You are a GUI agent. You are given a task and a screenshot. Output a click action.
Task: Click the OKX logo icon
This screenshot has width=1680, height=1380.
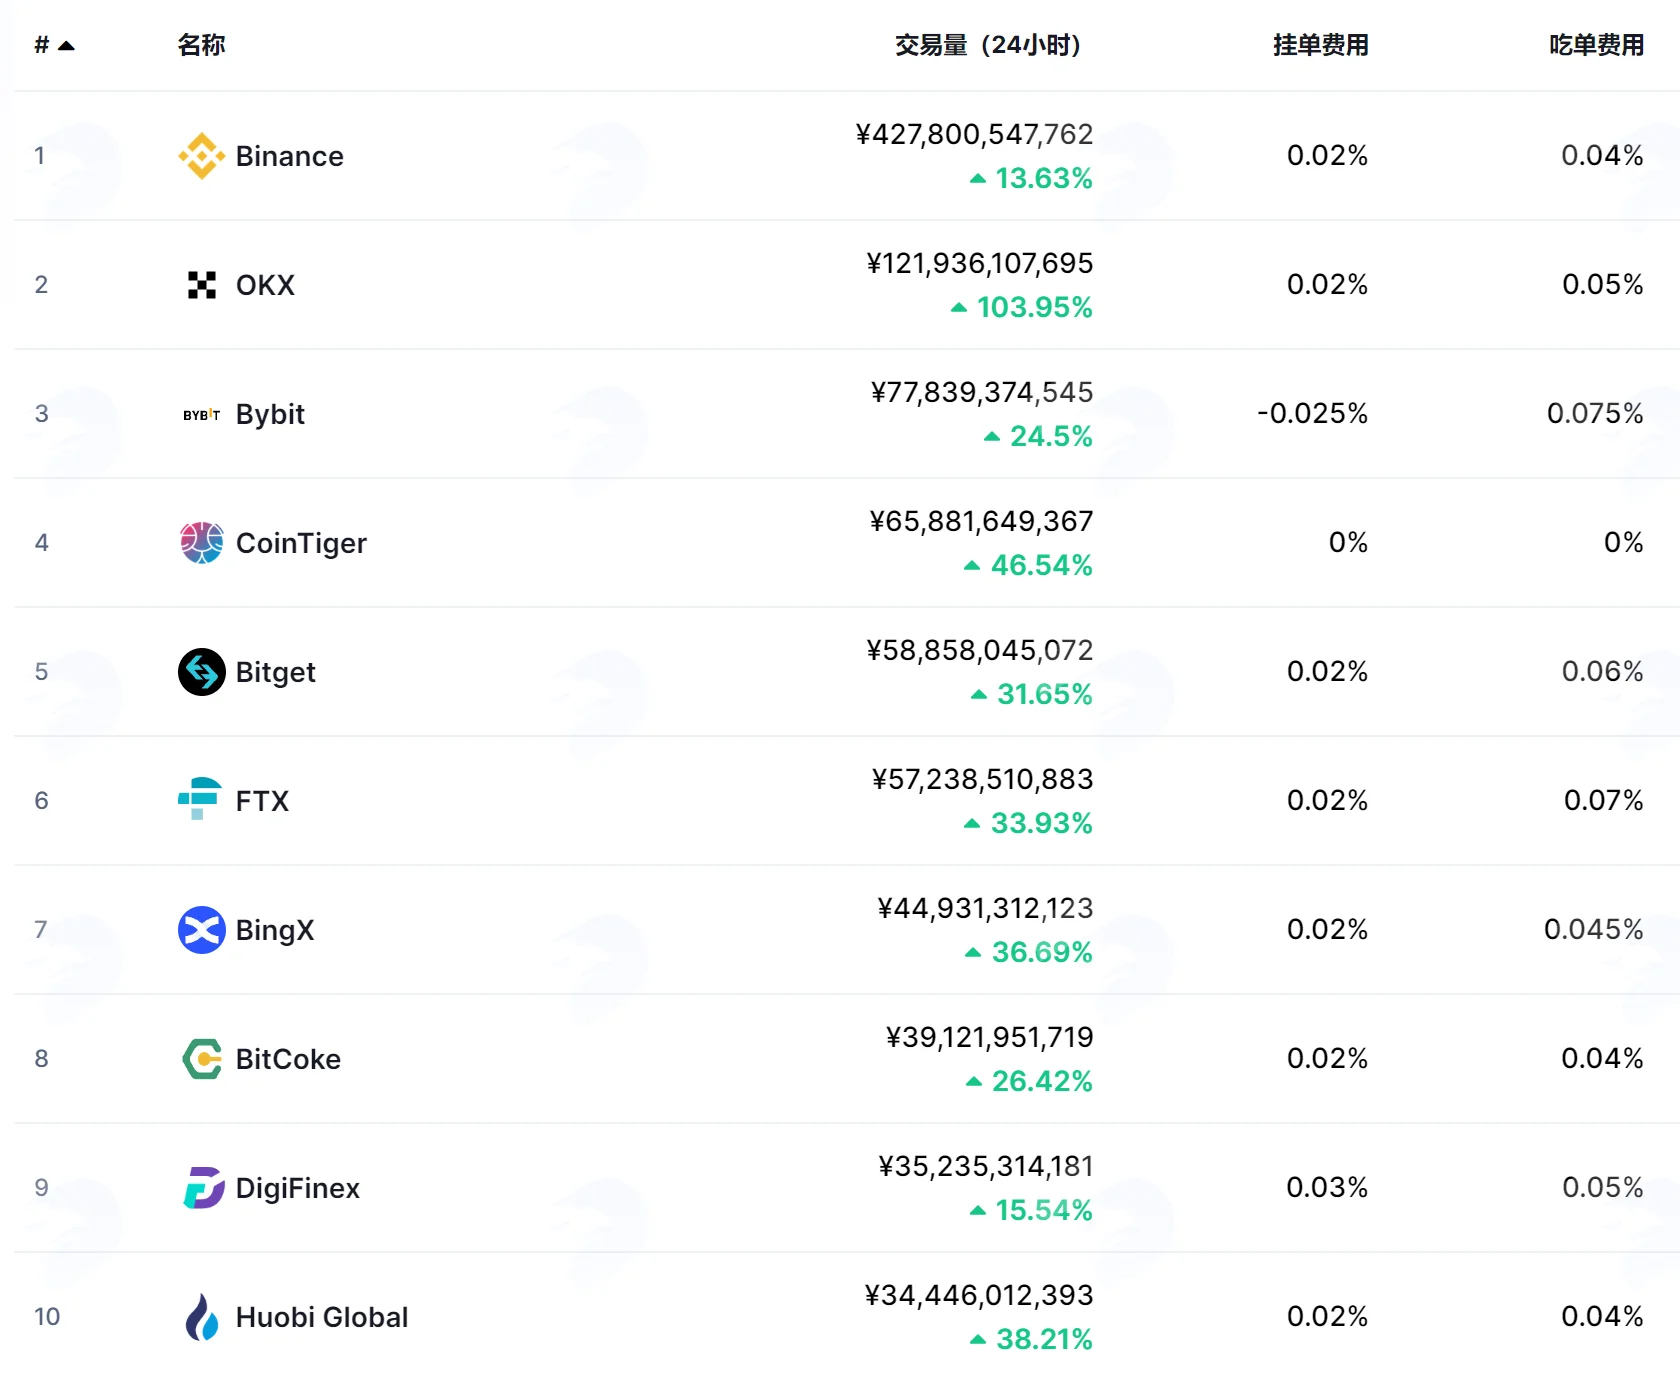tap(201, 285)
